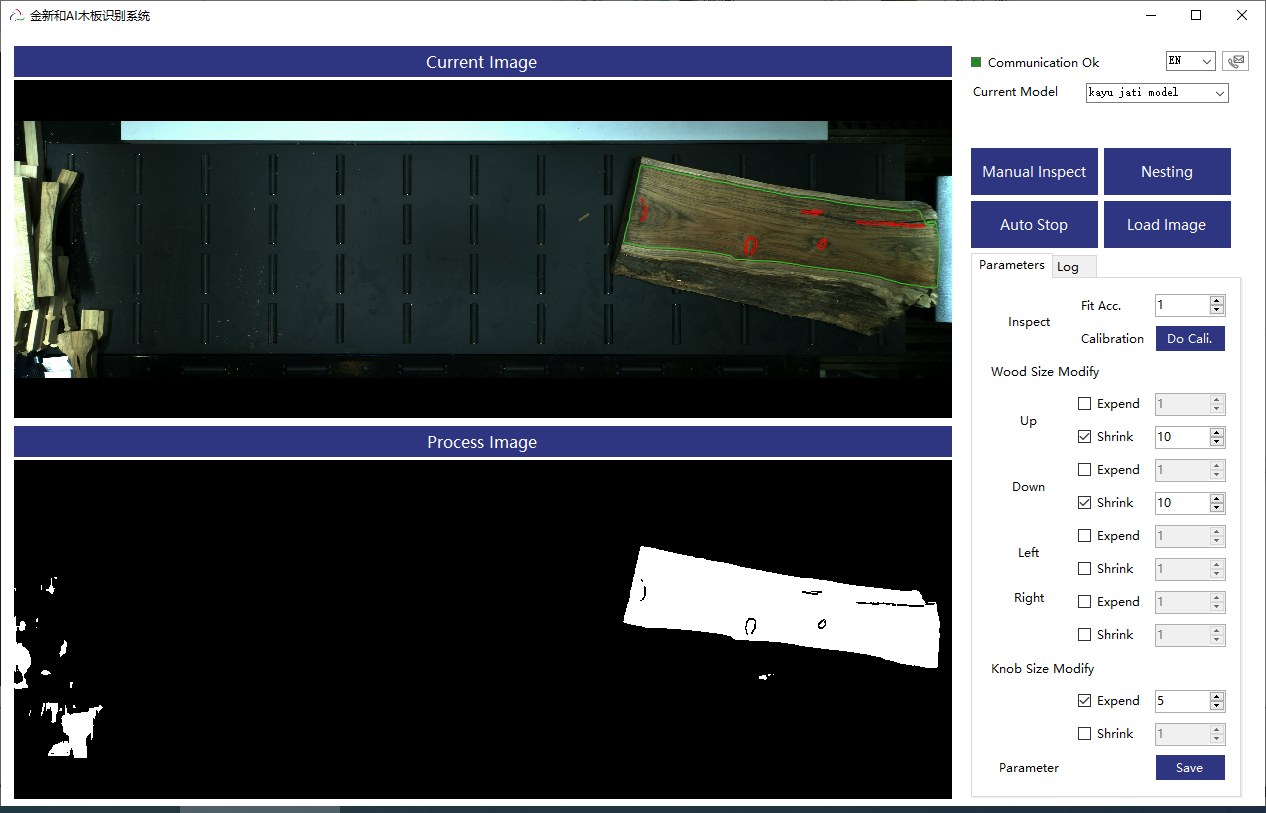Increase the Fit Acc. value with up arrow
This screenshot has width=1266, height=813.
click(1217, 300)
